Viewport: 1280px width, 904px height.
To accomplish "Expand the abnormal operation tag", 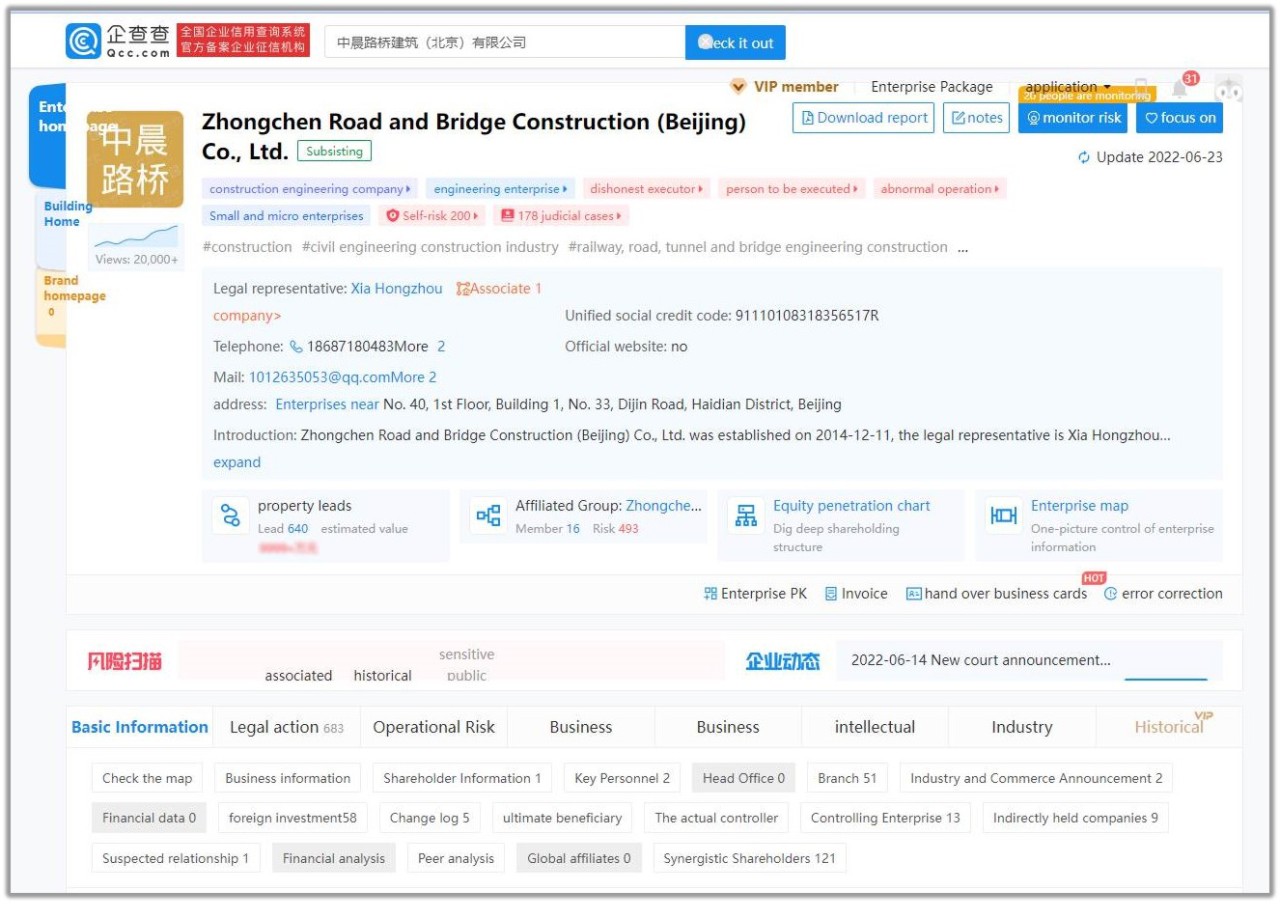I will (940, 189).
